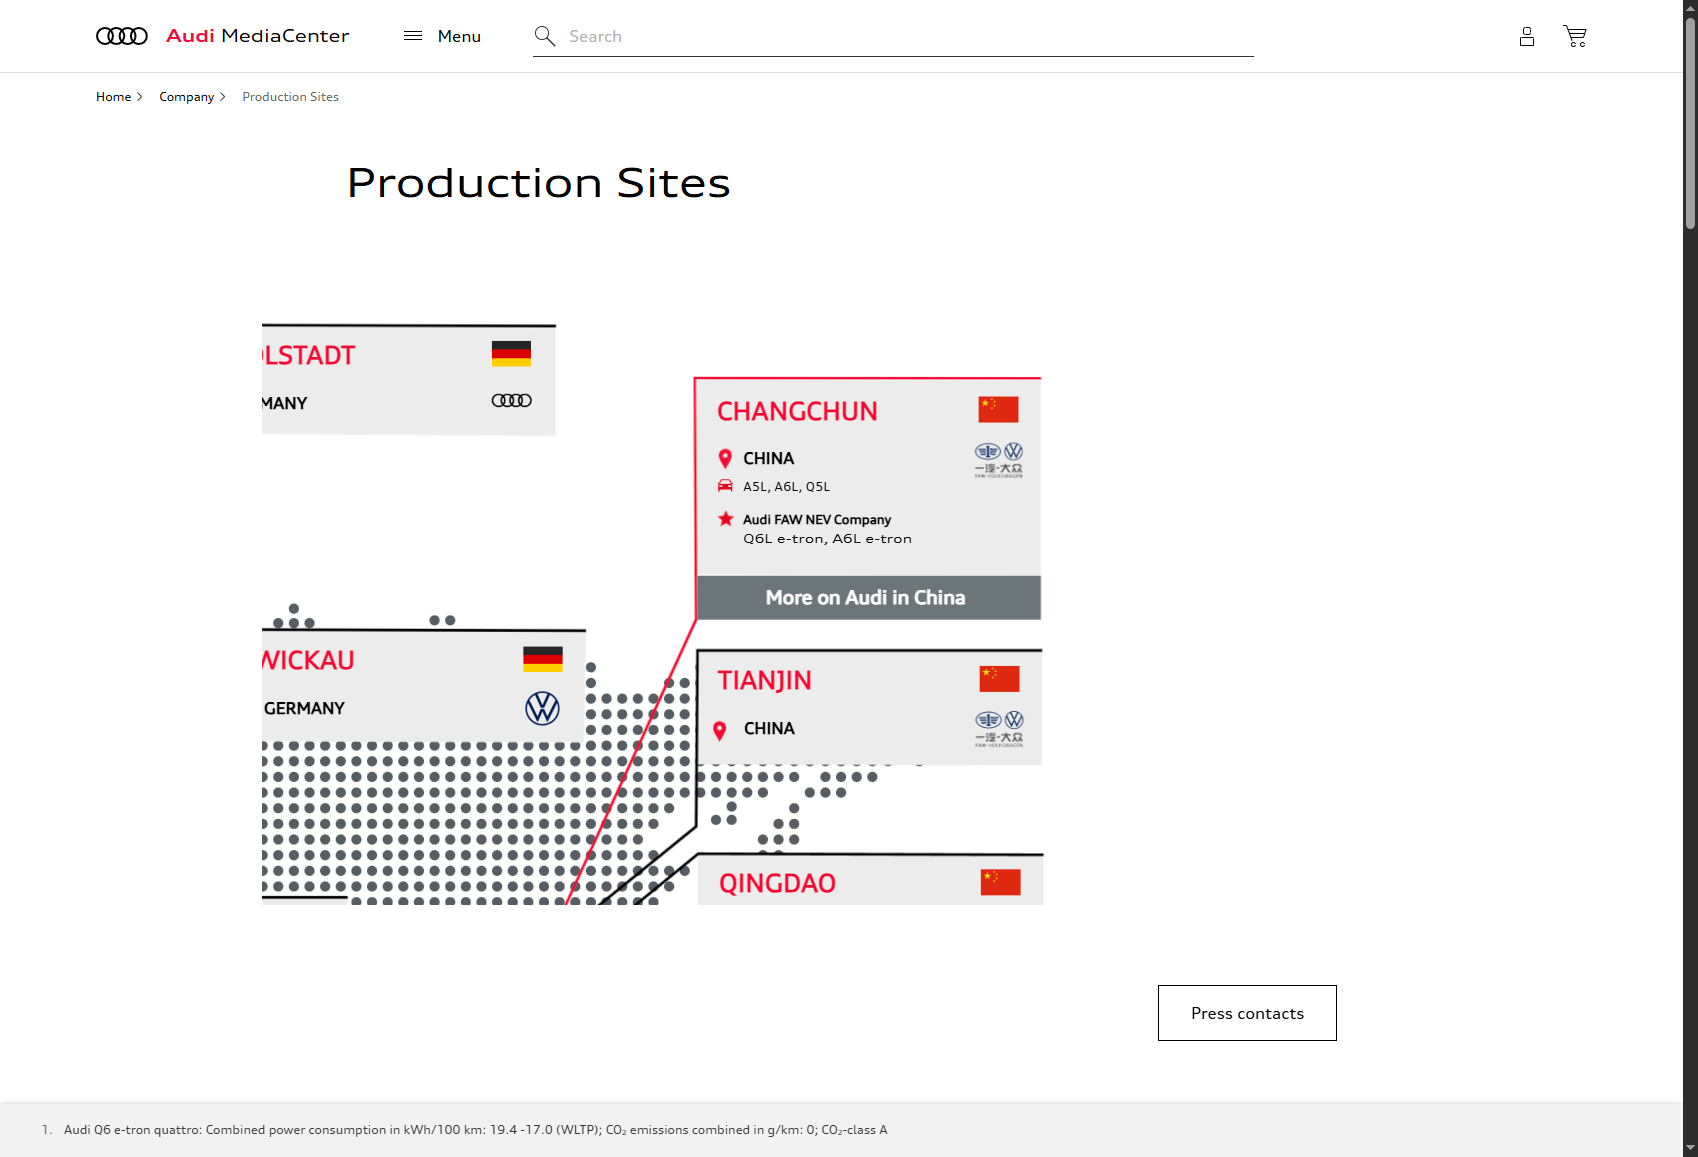Click the Volkswagen logo on Zwickau card
Image resolution: width=1698 pixels, height=1157 pixels.
542,708
